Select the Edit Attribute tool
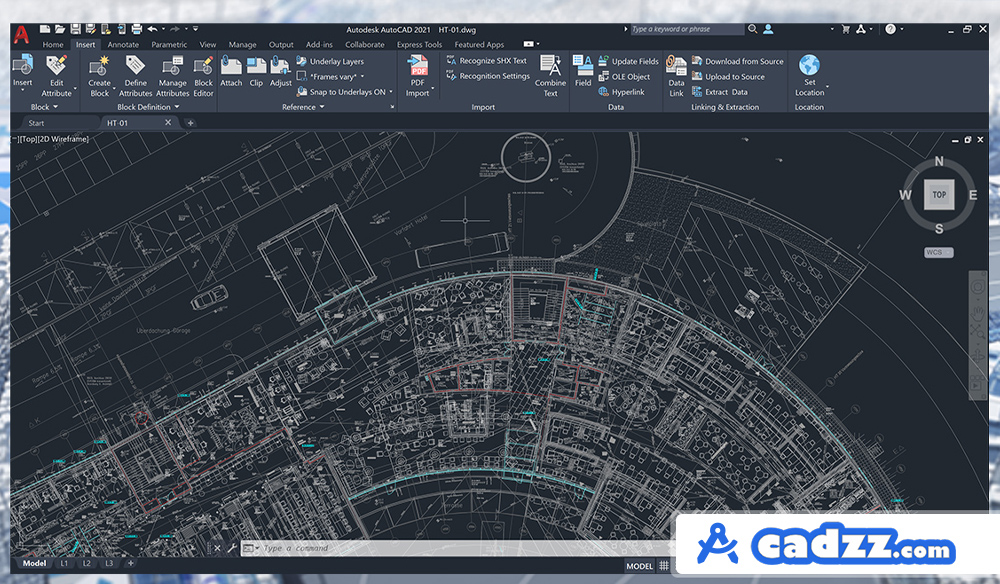 (x=56, y=75)
